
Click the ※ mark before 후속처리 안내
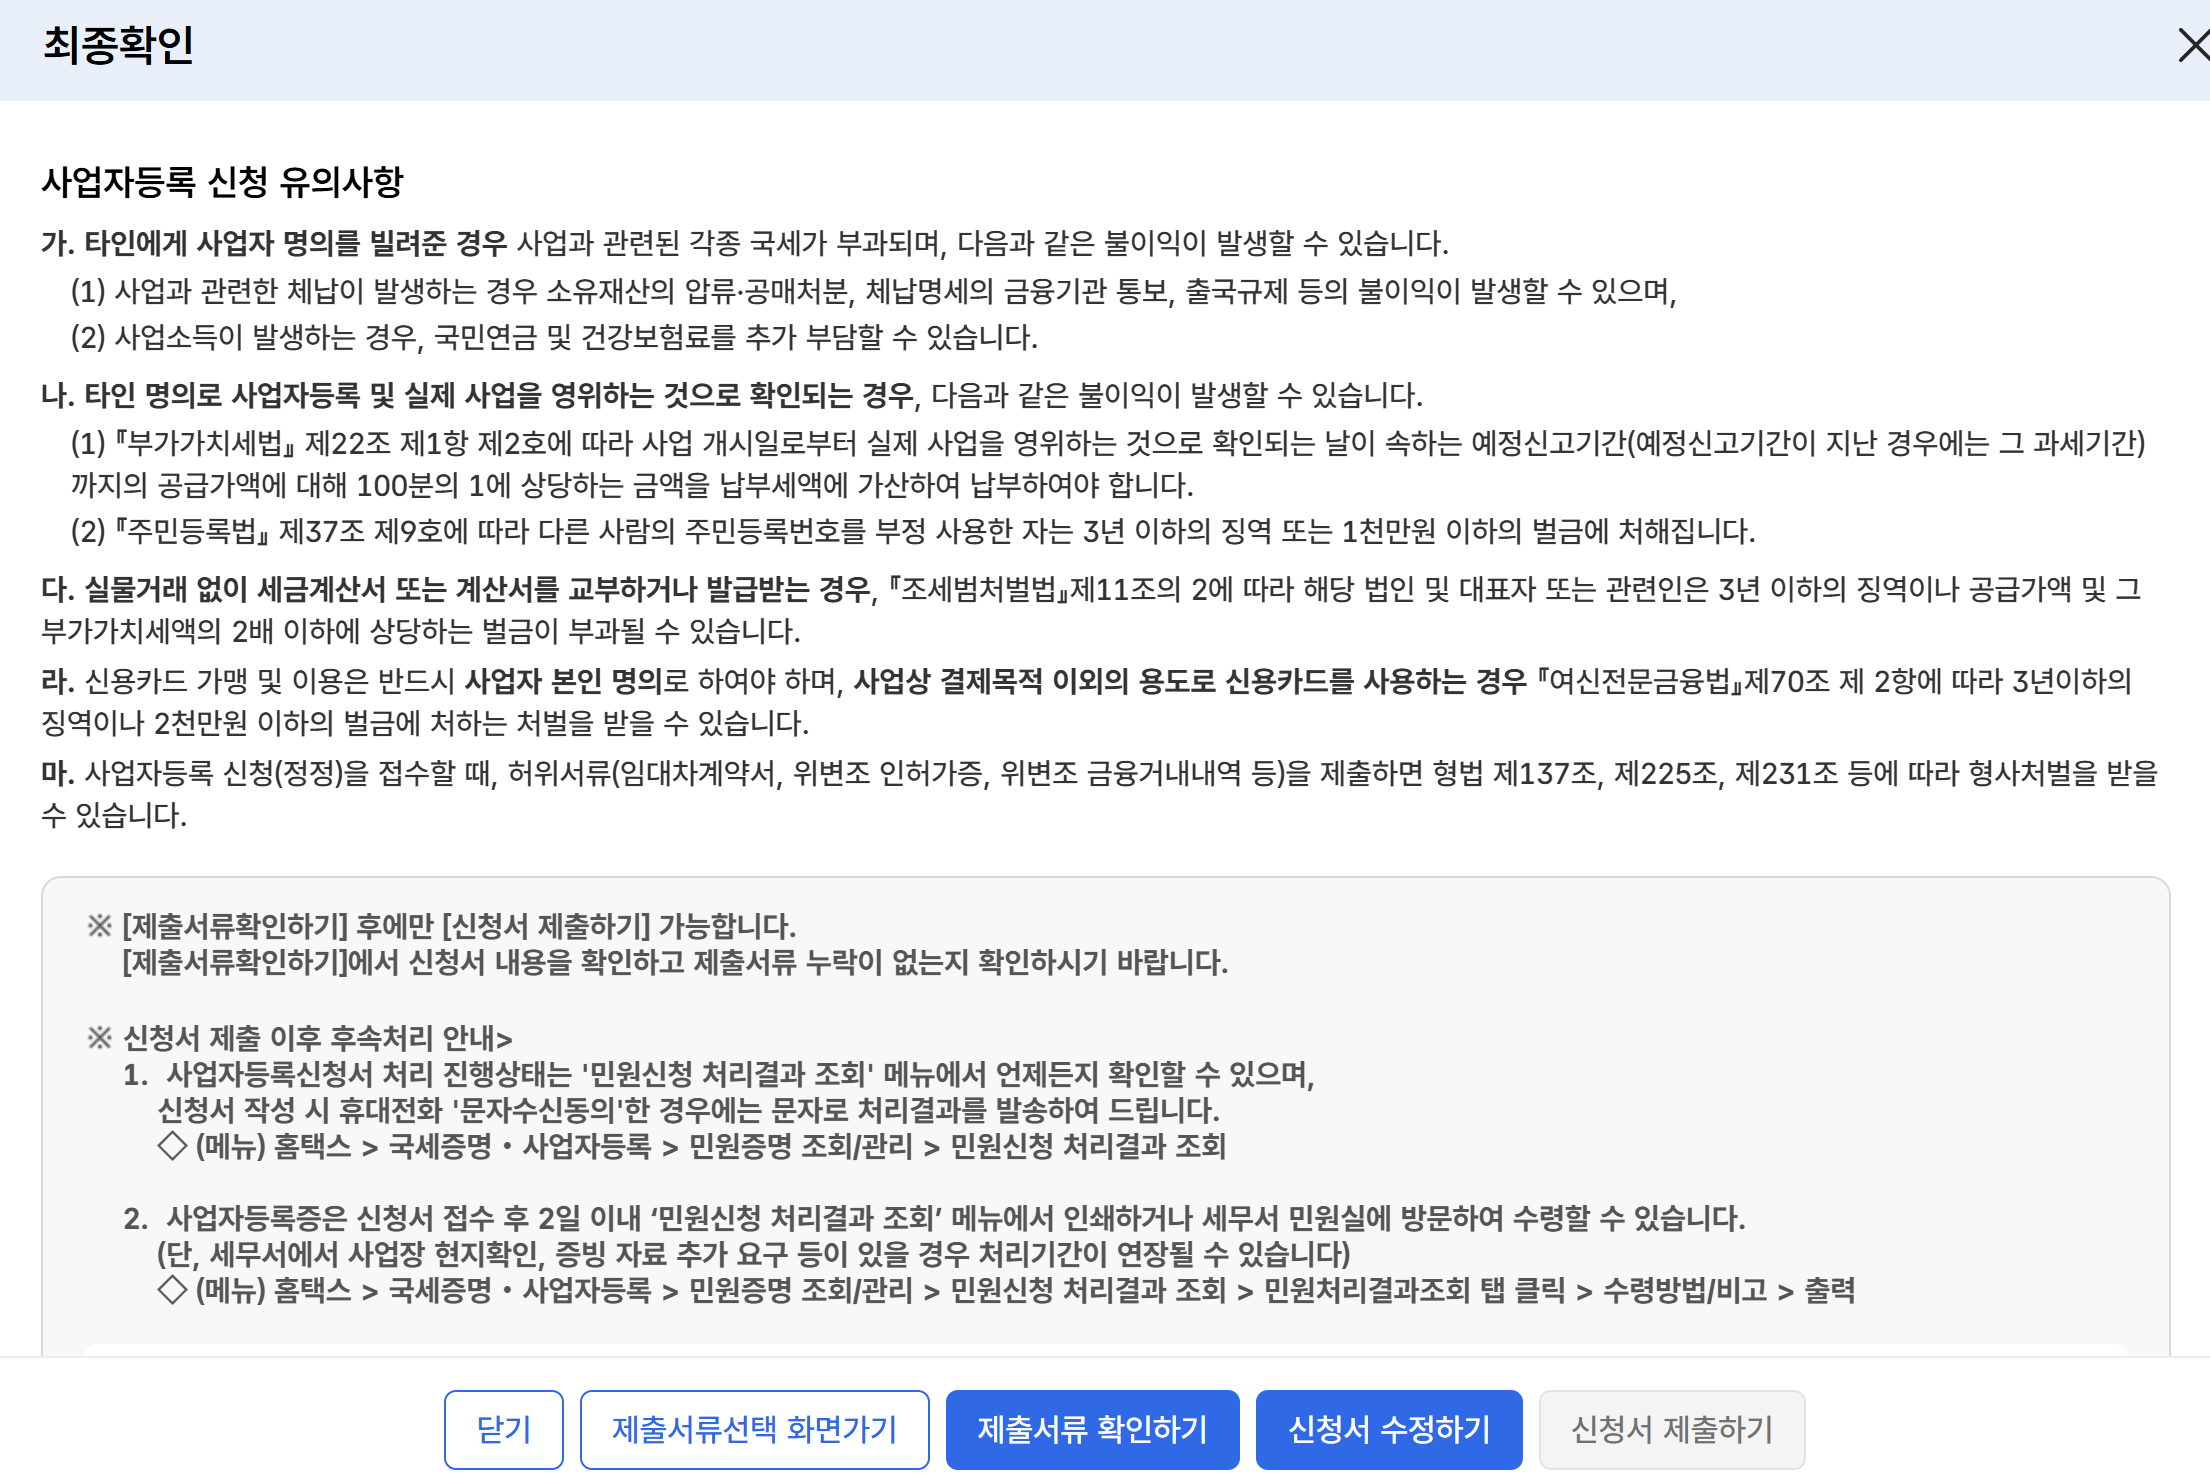tap(99, 1038)
